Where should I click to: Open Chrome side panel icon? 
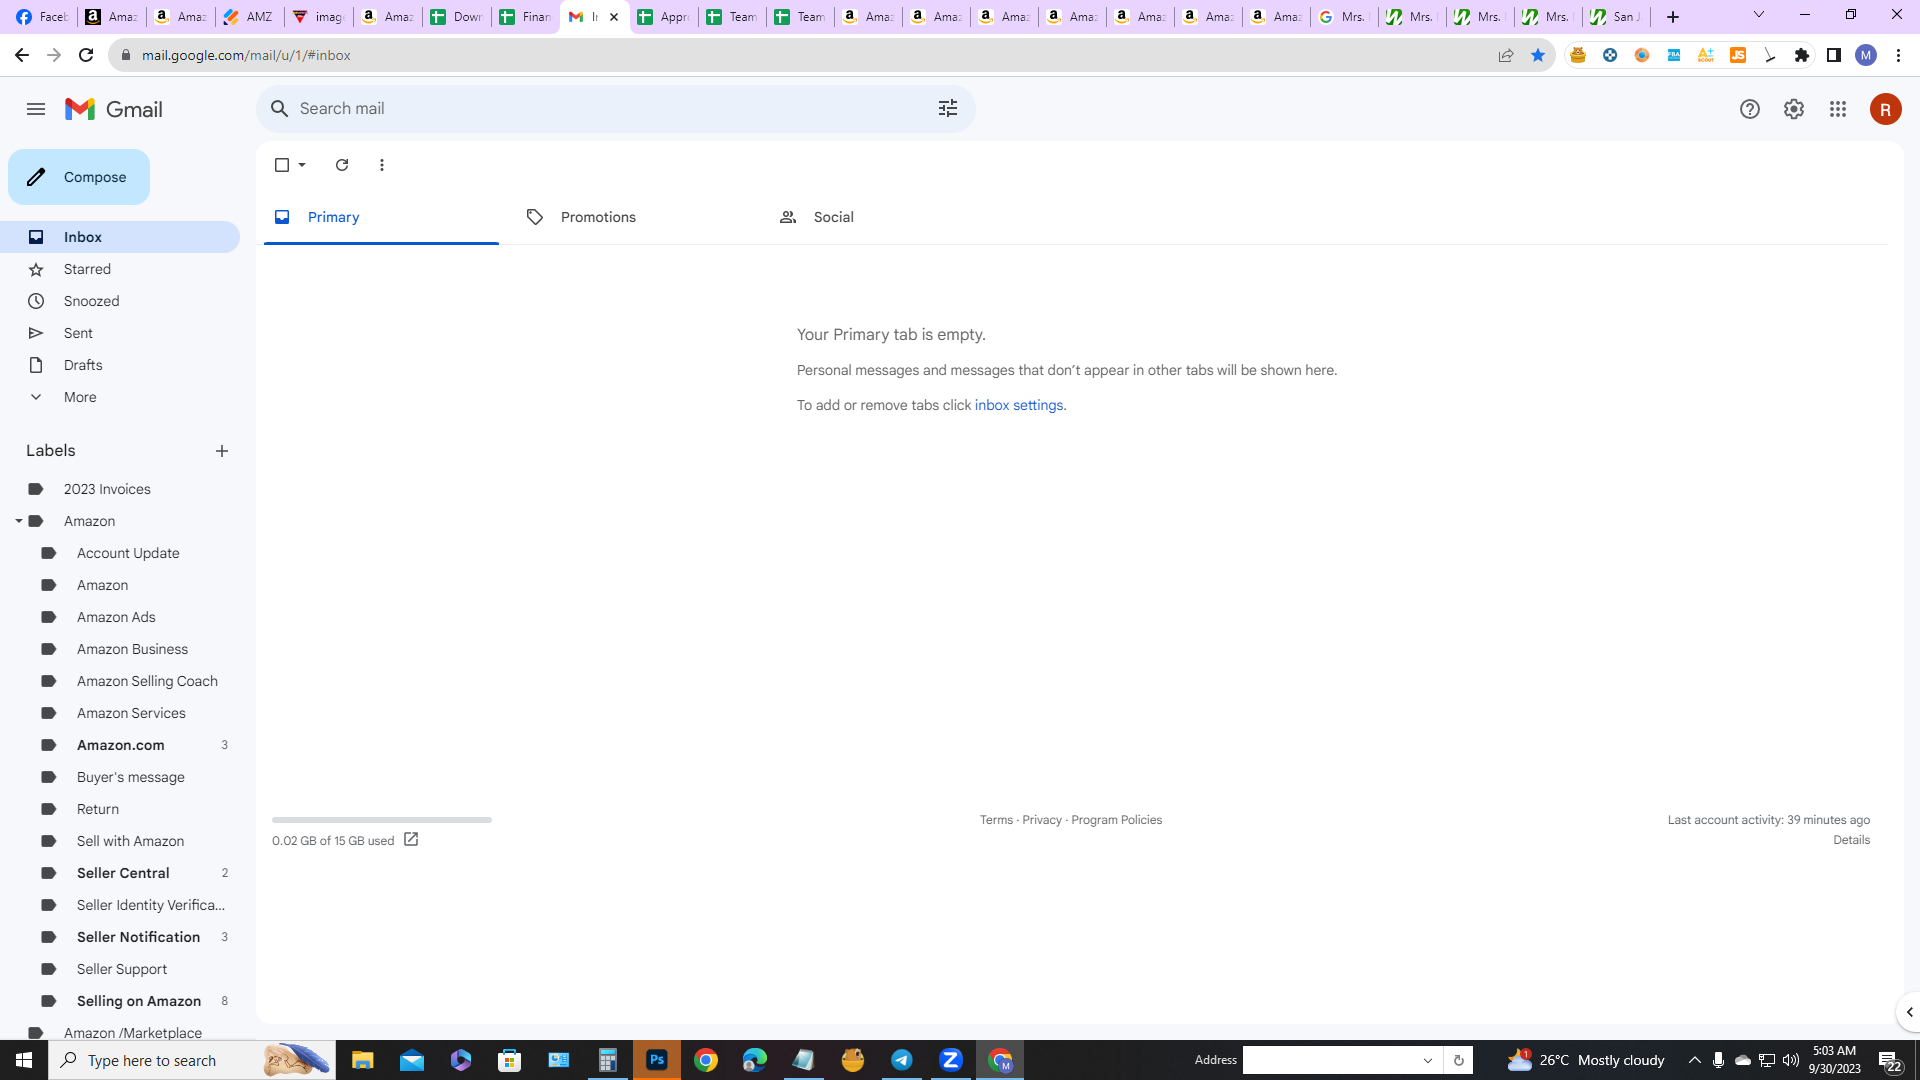[x=1834, y=55]
